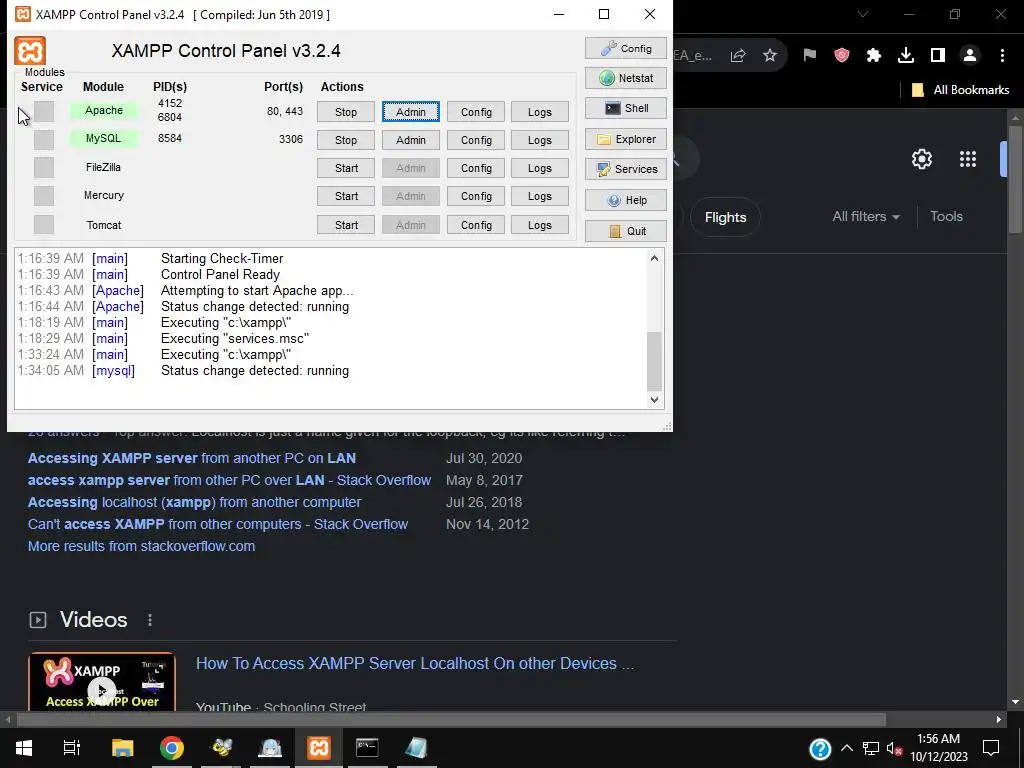The width and height of the screenshot is (1024, 768).
Task: Click the flag extension icon in Chrome
Action: (810, 56)
